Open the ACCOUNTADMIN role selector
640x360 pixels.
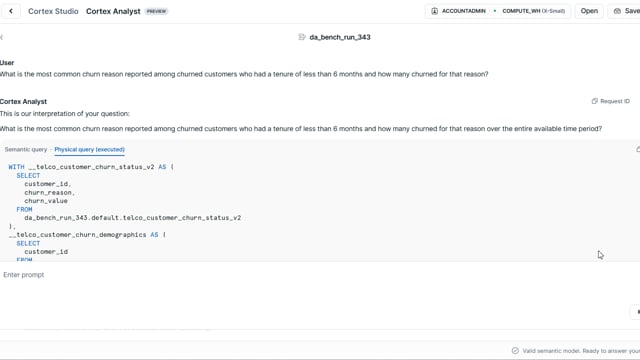point(459,11)
